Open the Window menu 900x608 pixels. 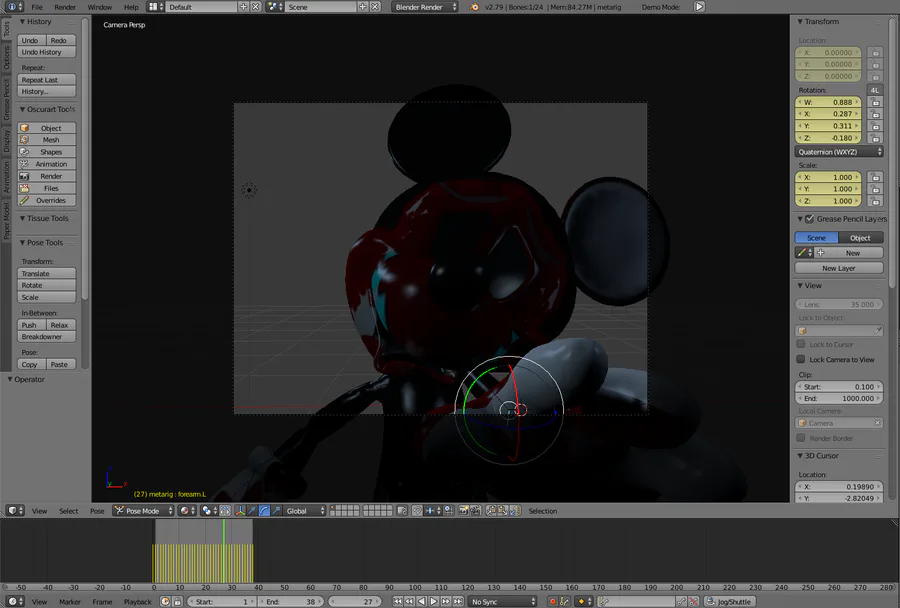tap(99, 7)
